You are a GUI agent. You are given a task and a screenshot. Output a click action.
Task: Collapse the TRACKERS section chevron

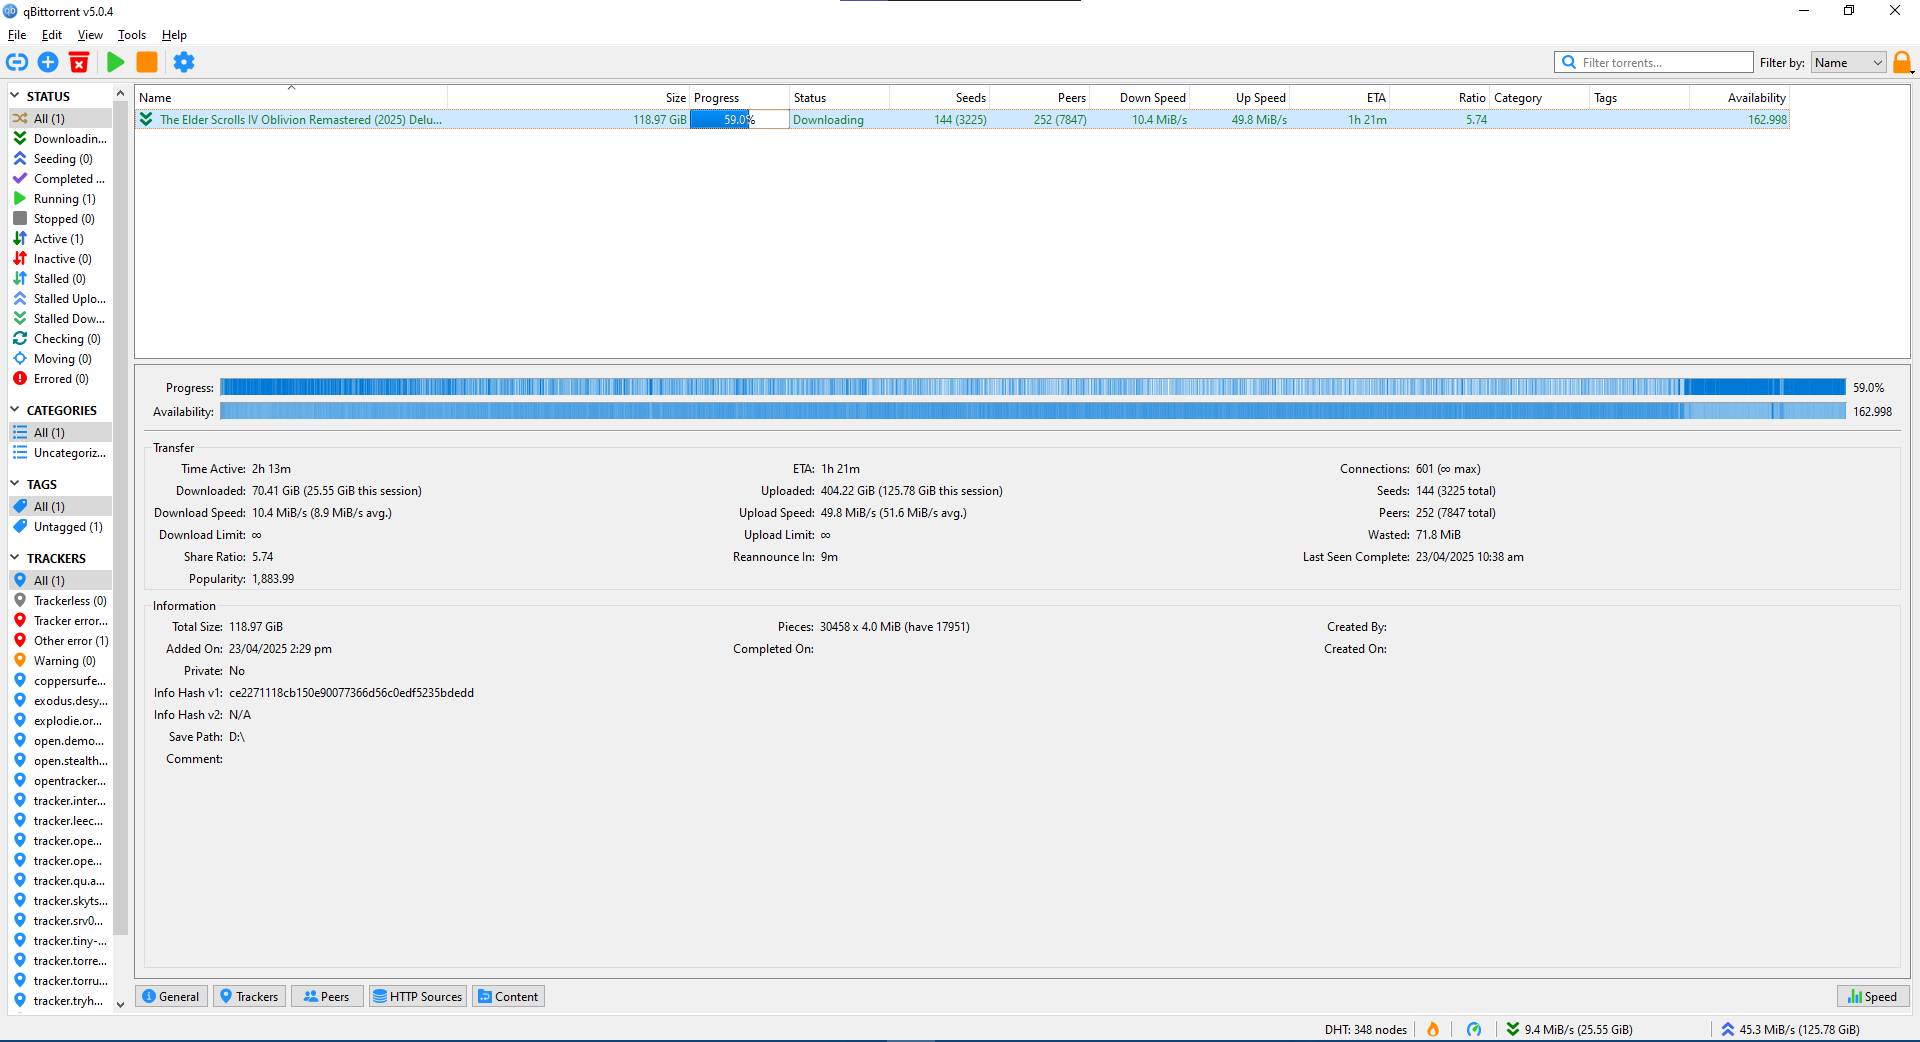[x=15, y=558]
